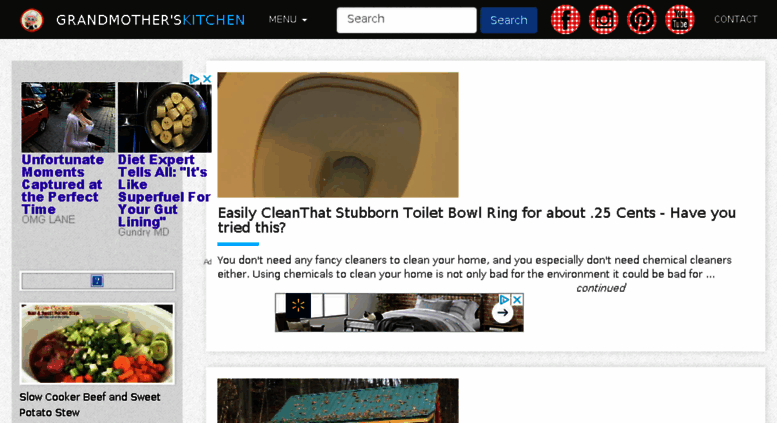The image size is (777, 423).
Task: Open the toilet bowl ring article title
Action: tap(477, 220)
